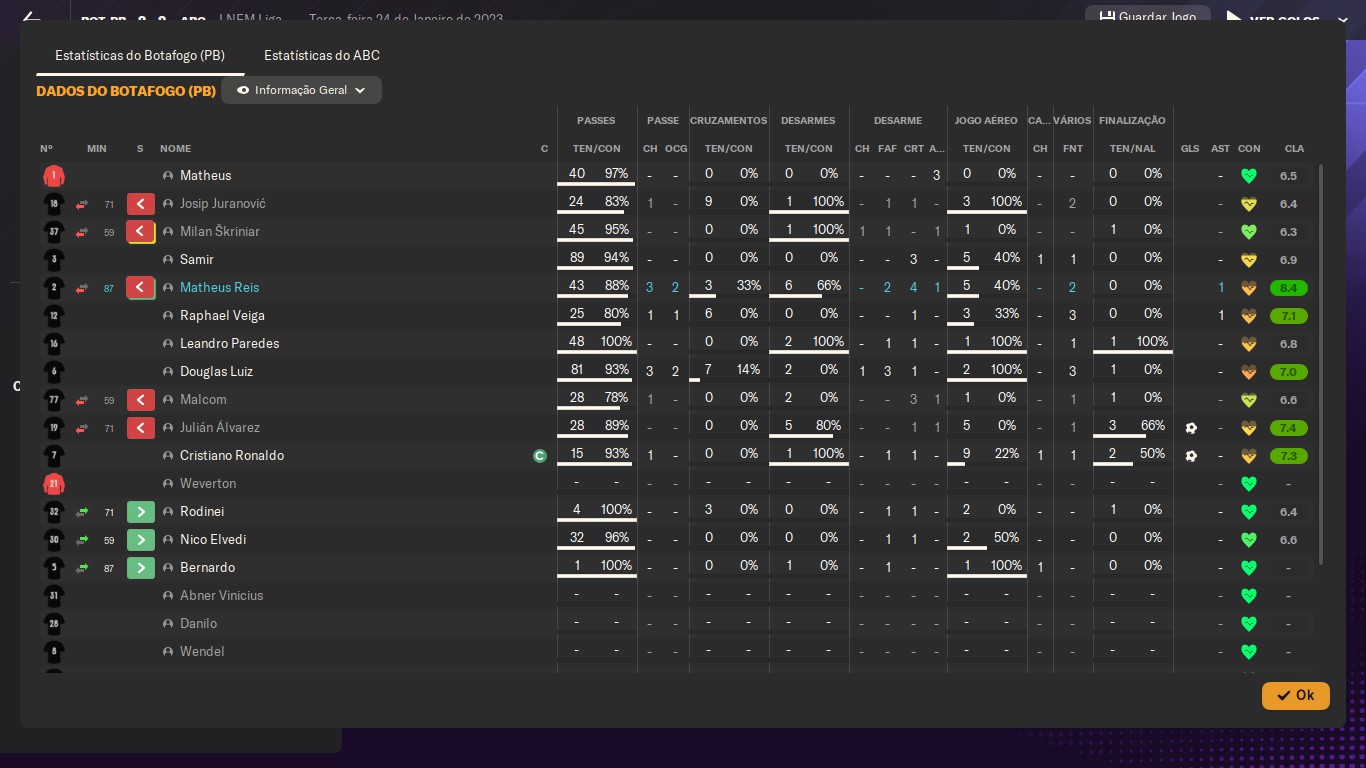This screenshot has width=1366, height=768.
Task: Click swap arrows icon in Malcom row
Action: (x=82, y=400)
